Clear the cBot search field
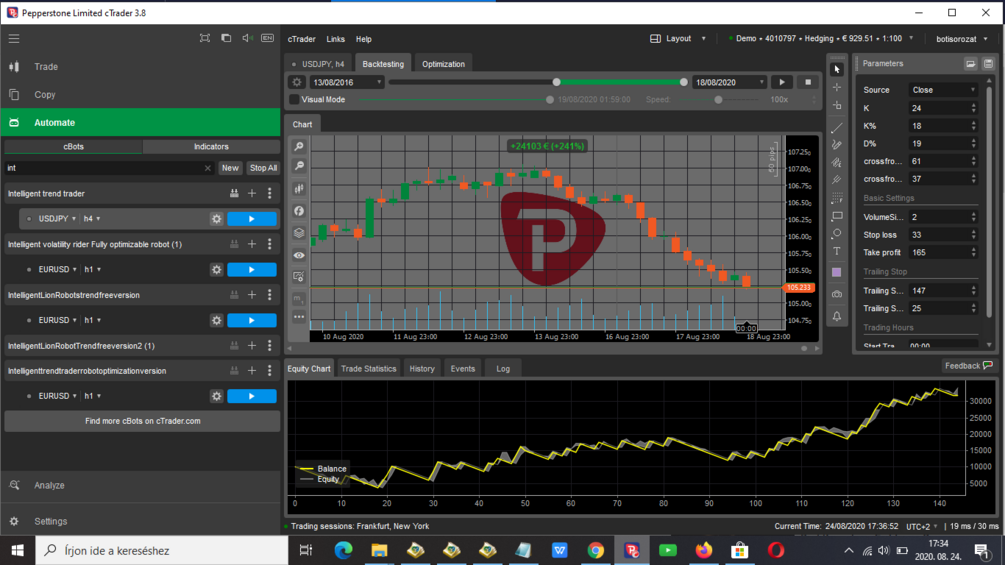The width and height of the screenshot is (1005, 565). [208, 168]
